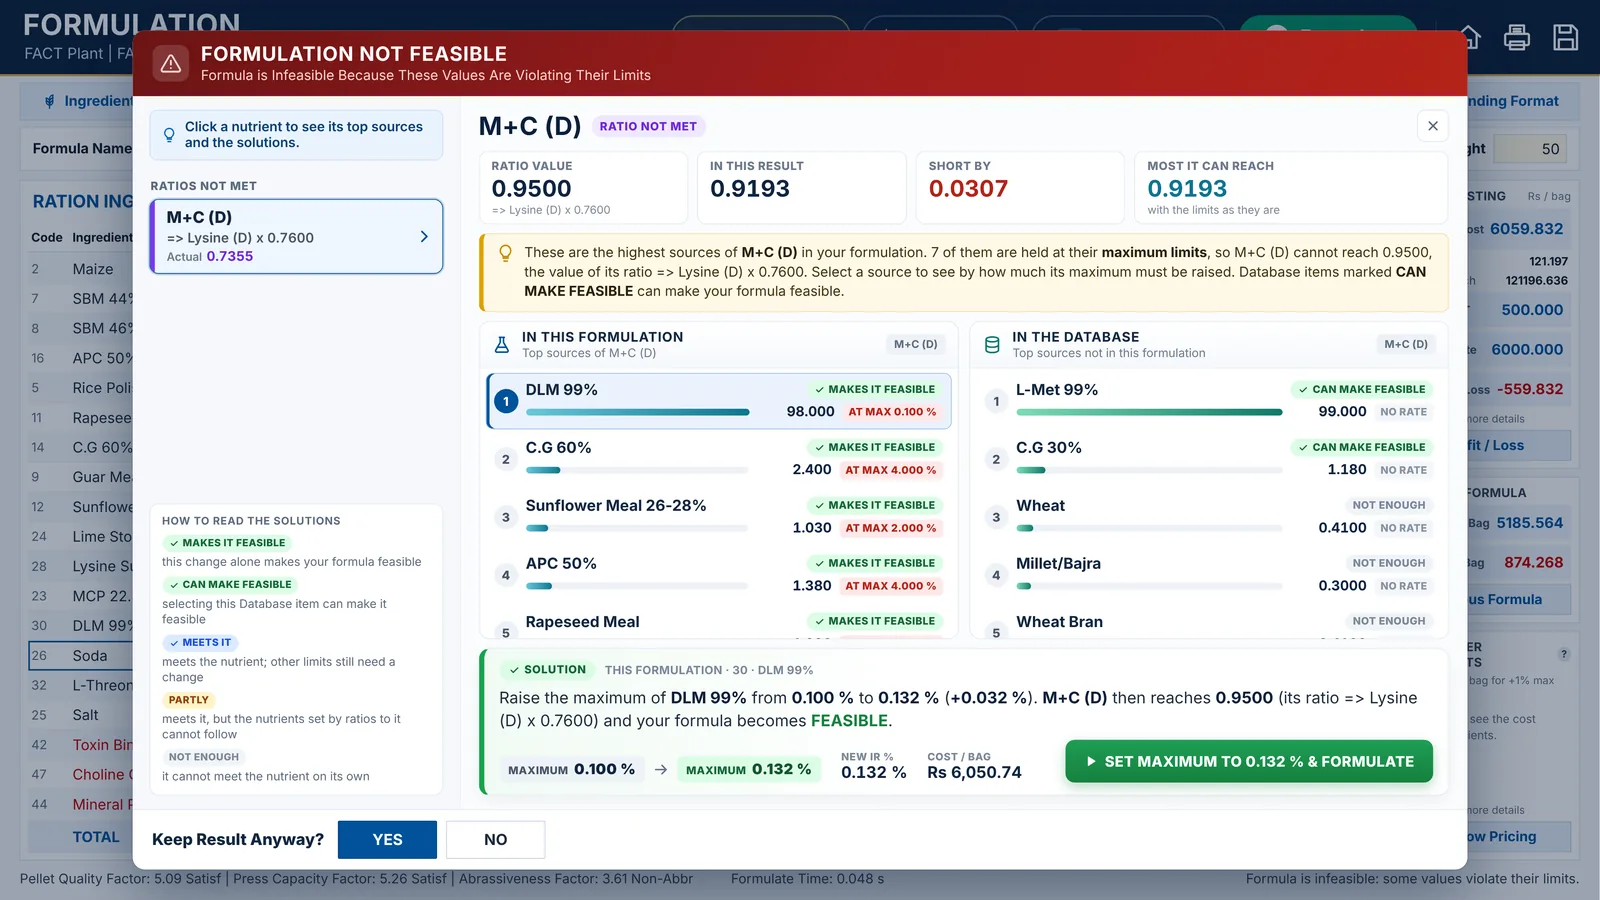Select Wheat Bran database source row

click(1208, 624)
